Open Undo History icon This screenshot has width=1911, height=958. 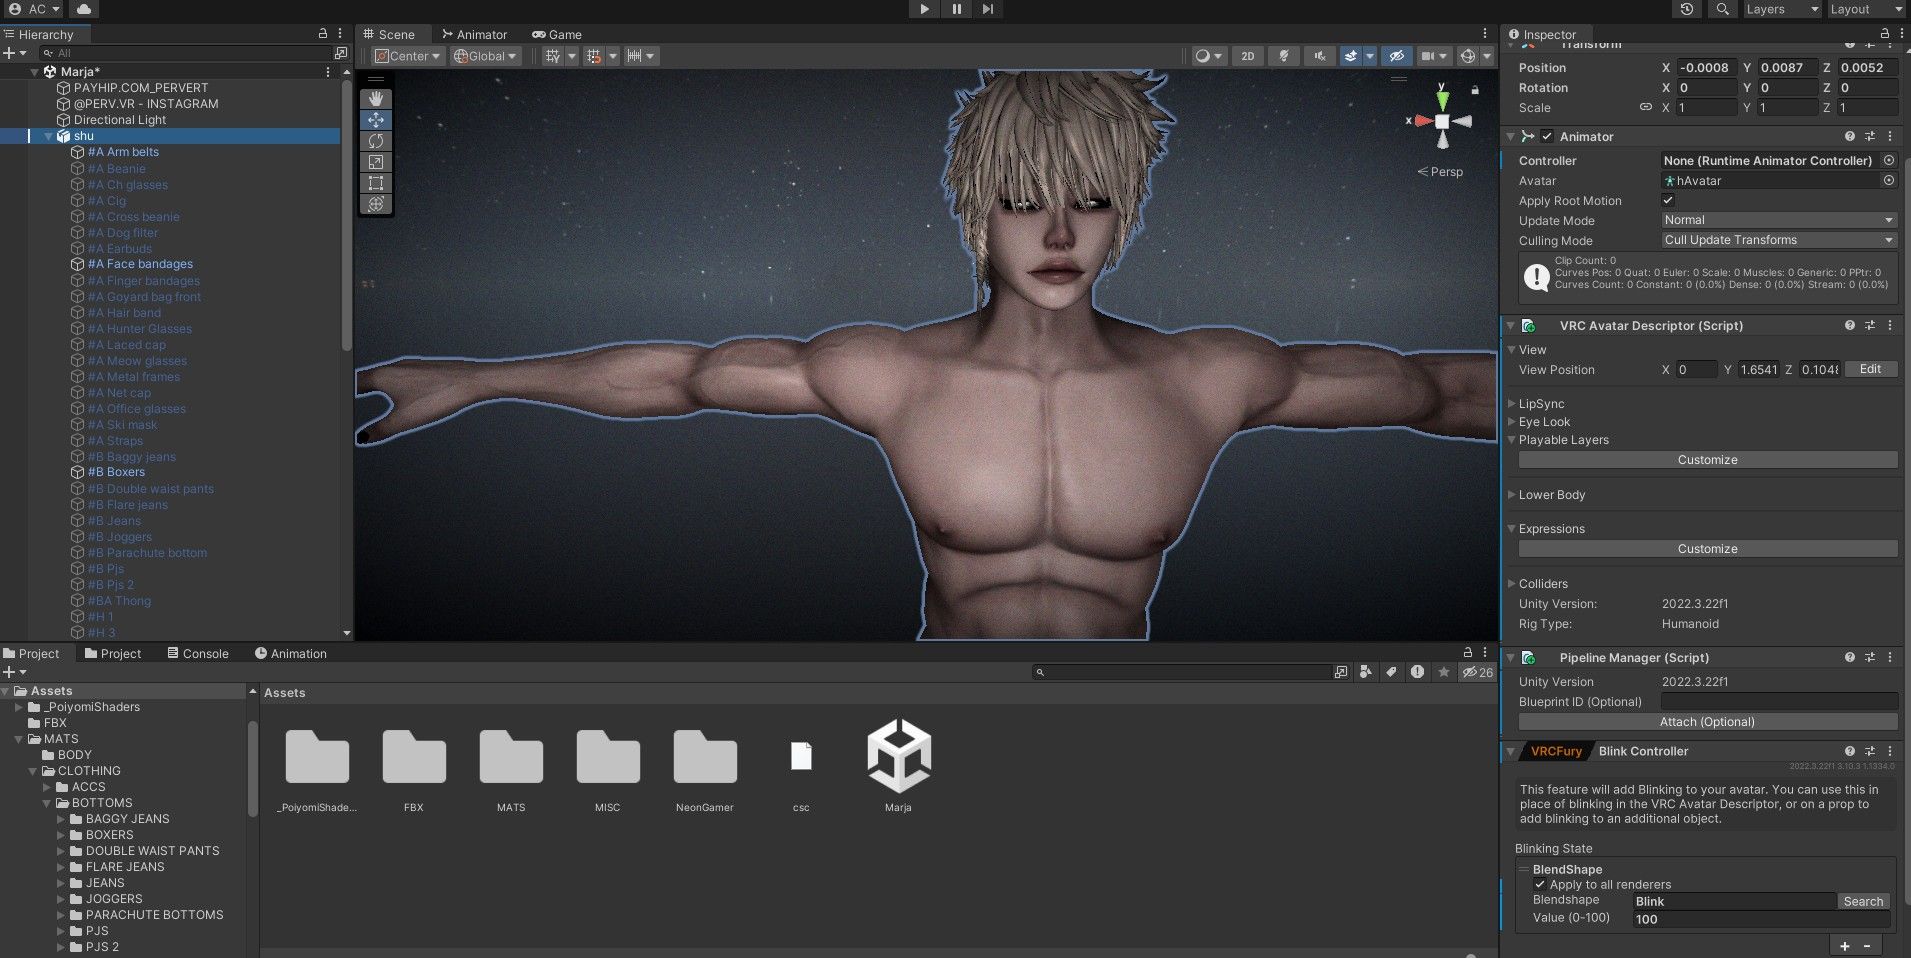pos(1687,9)
